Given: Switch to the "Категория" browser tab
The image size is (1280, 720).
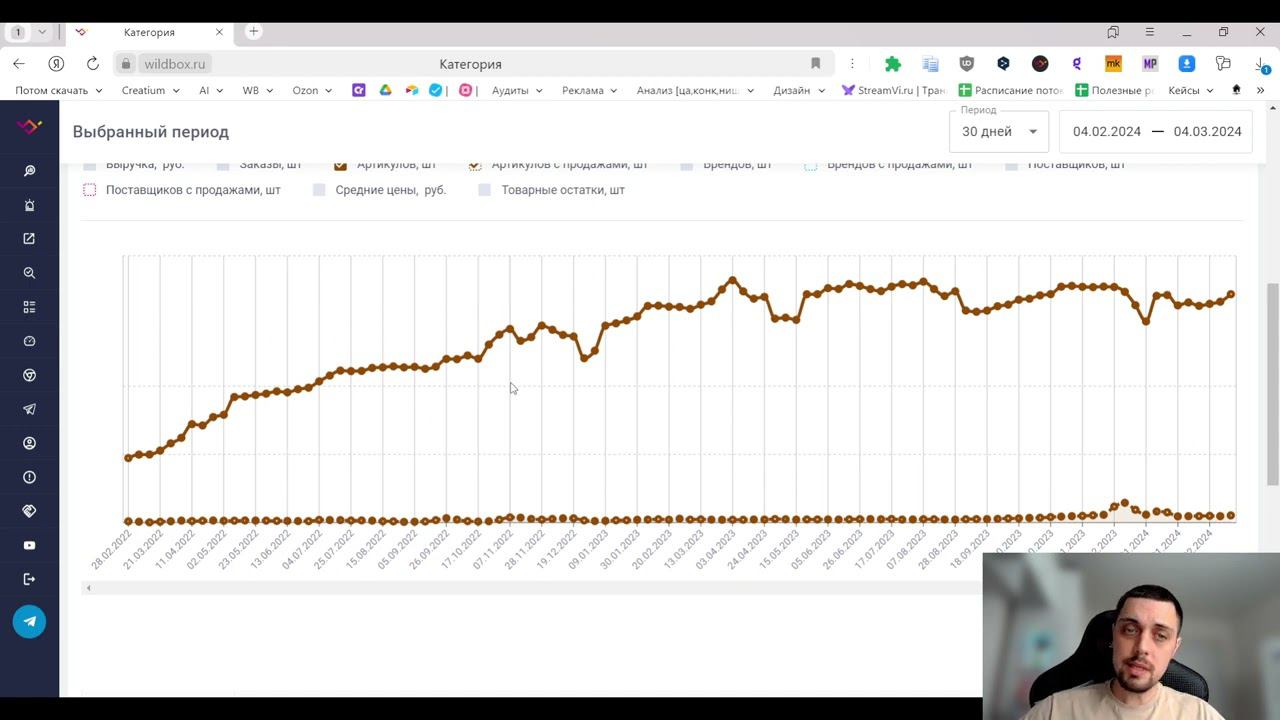Looking at the screenshot, I should [149, 32].
